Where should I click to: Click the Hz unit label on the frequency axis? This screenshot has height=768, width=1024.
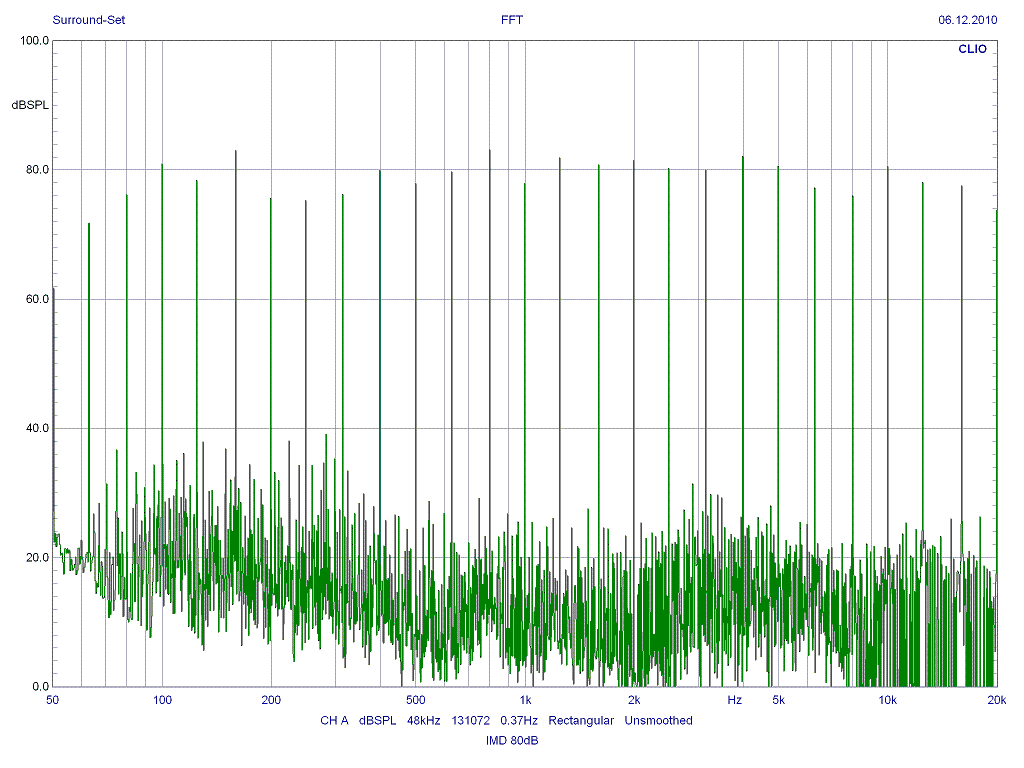735,700
